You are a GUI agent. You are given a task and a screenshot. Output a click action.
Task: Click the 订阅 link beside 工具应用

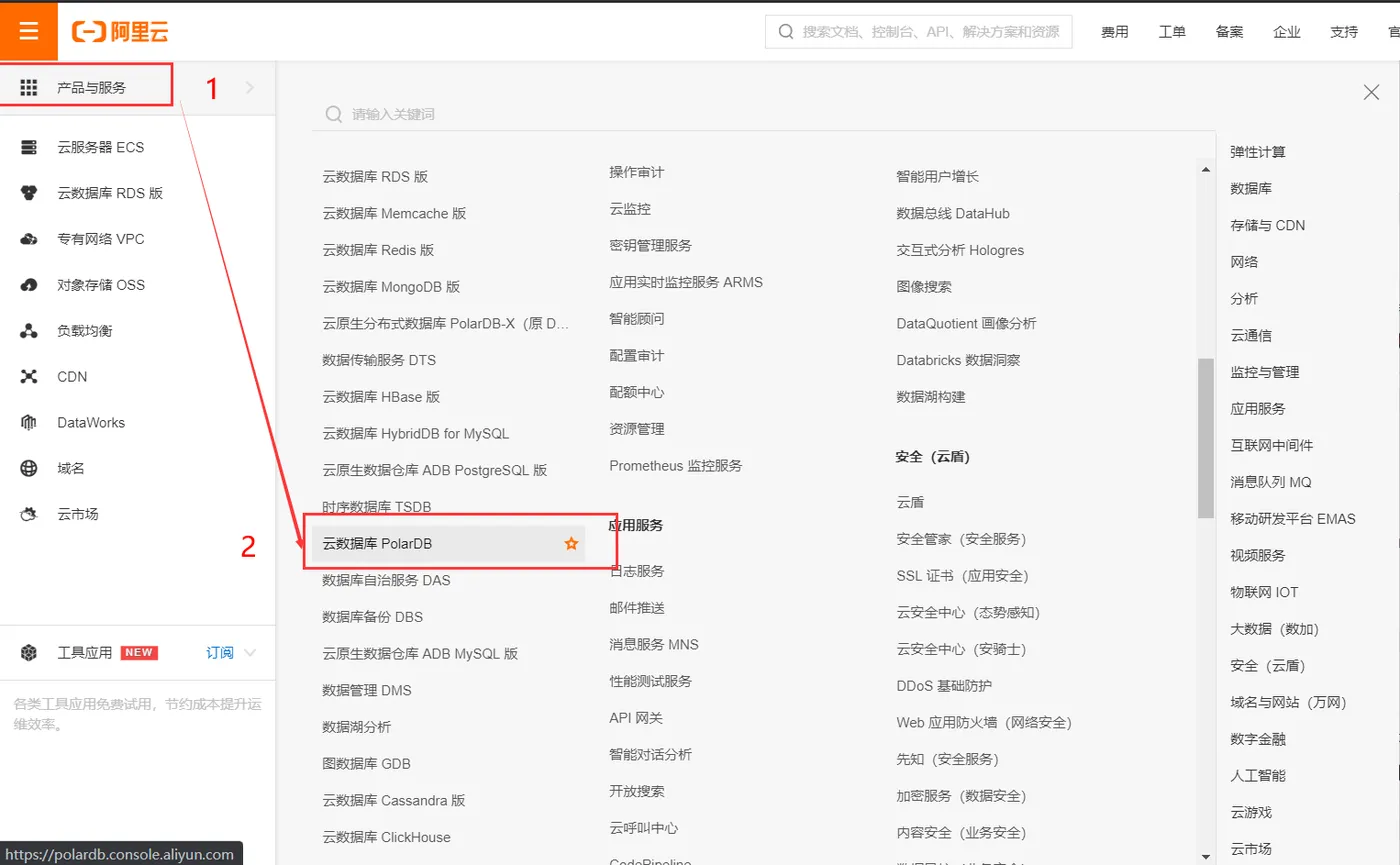coord(220,653)
